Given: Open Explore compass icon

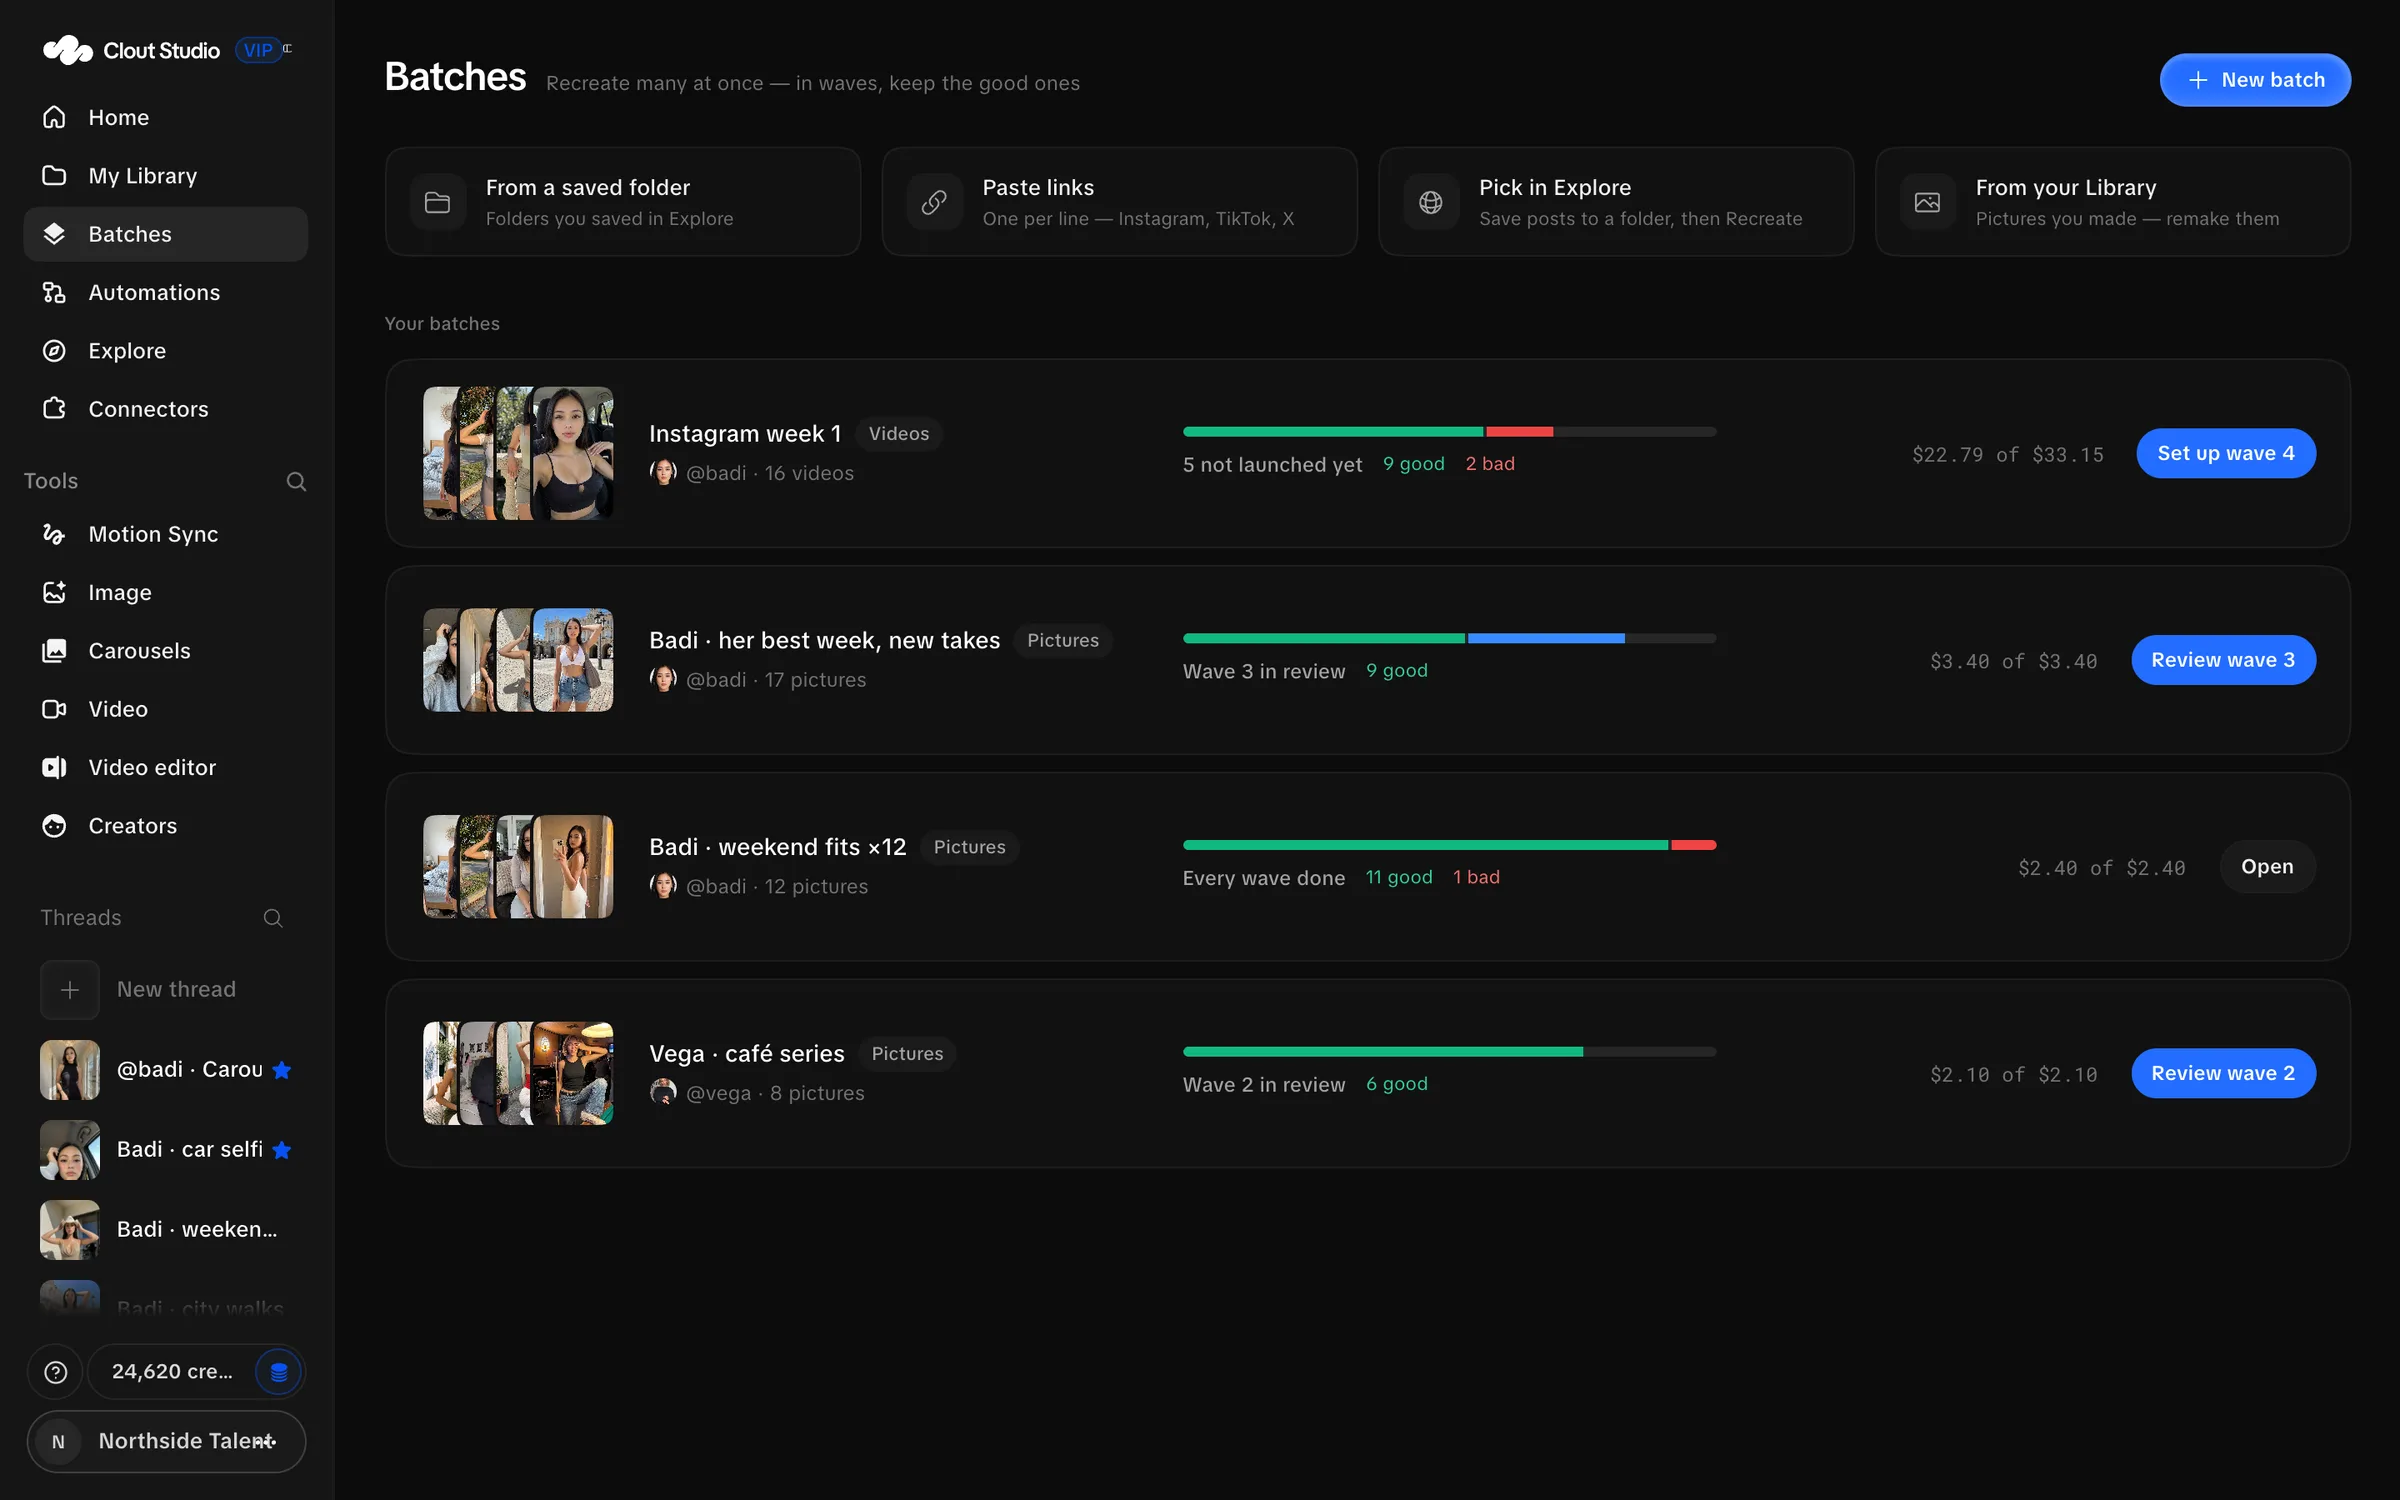Looking at the screenshot, I should tap(54, 350).
